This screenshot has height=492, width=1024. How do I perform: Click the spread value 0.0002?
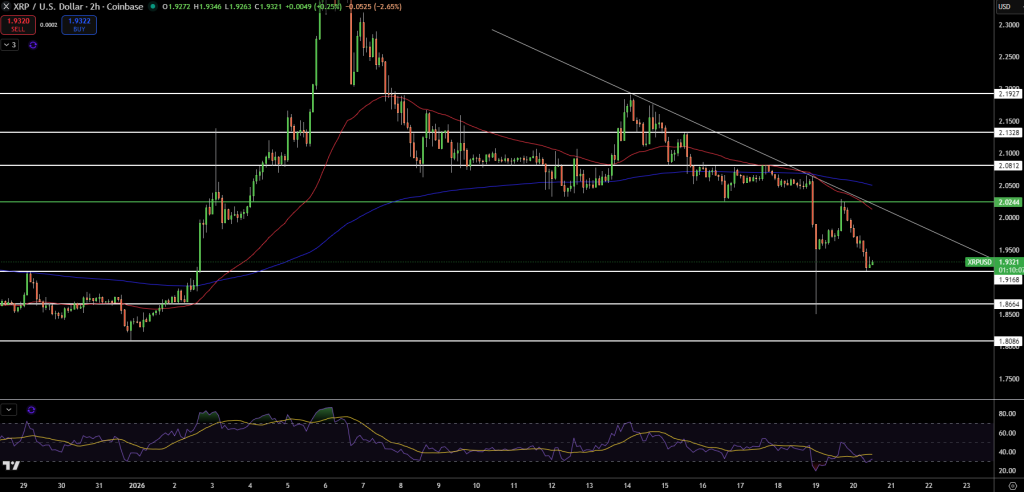click(x=48, y=25)
